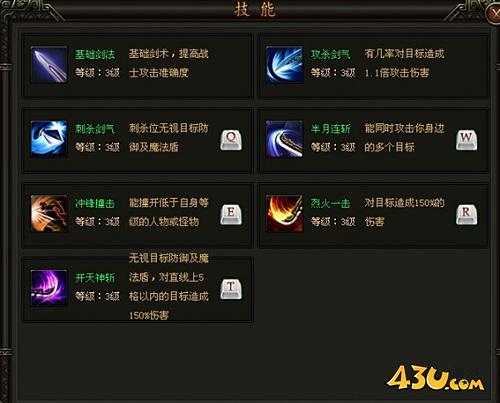Screen dimensions: 500x403
Task: Close the 技能 skills window
Action: point(495,13)
